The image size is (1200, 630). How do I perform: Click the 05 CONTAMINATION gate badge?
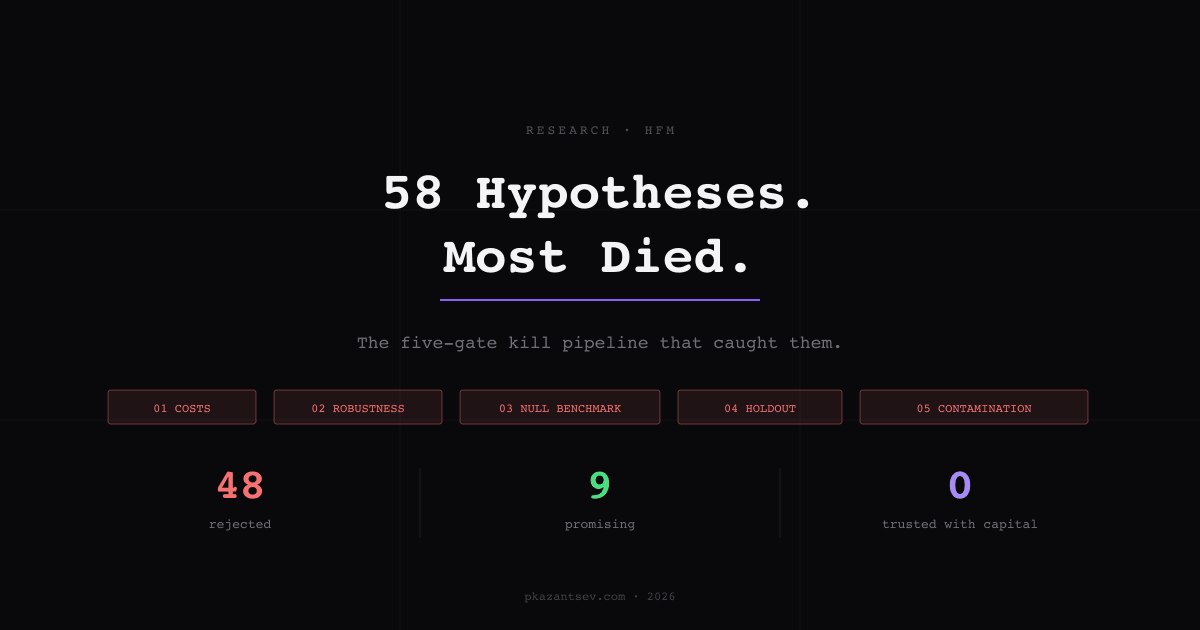(x=974, y=407)
